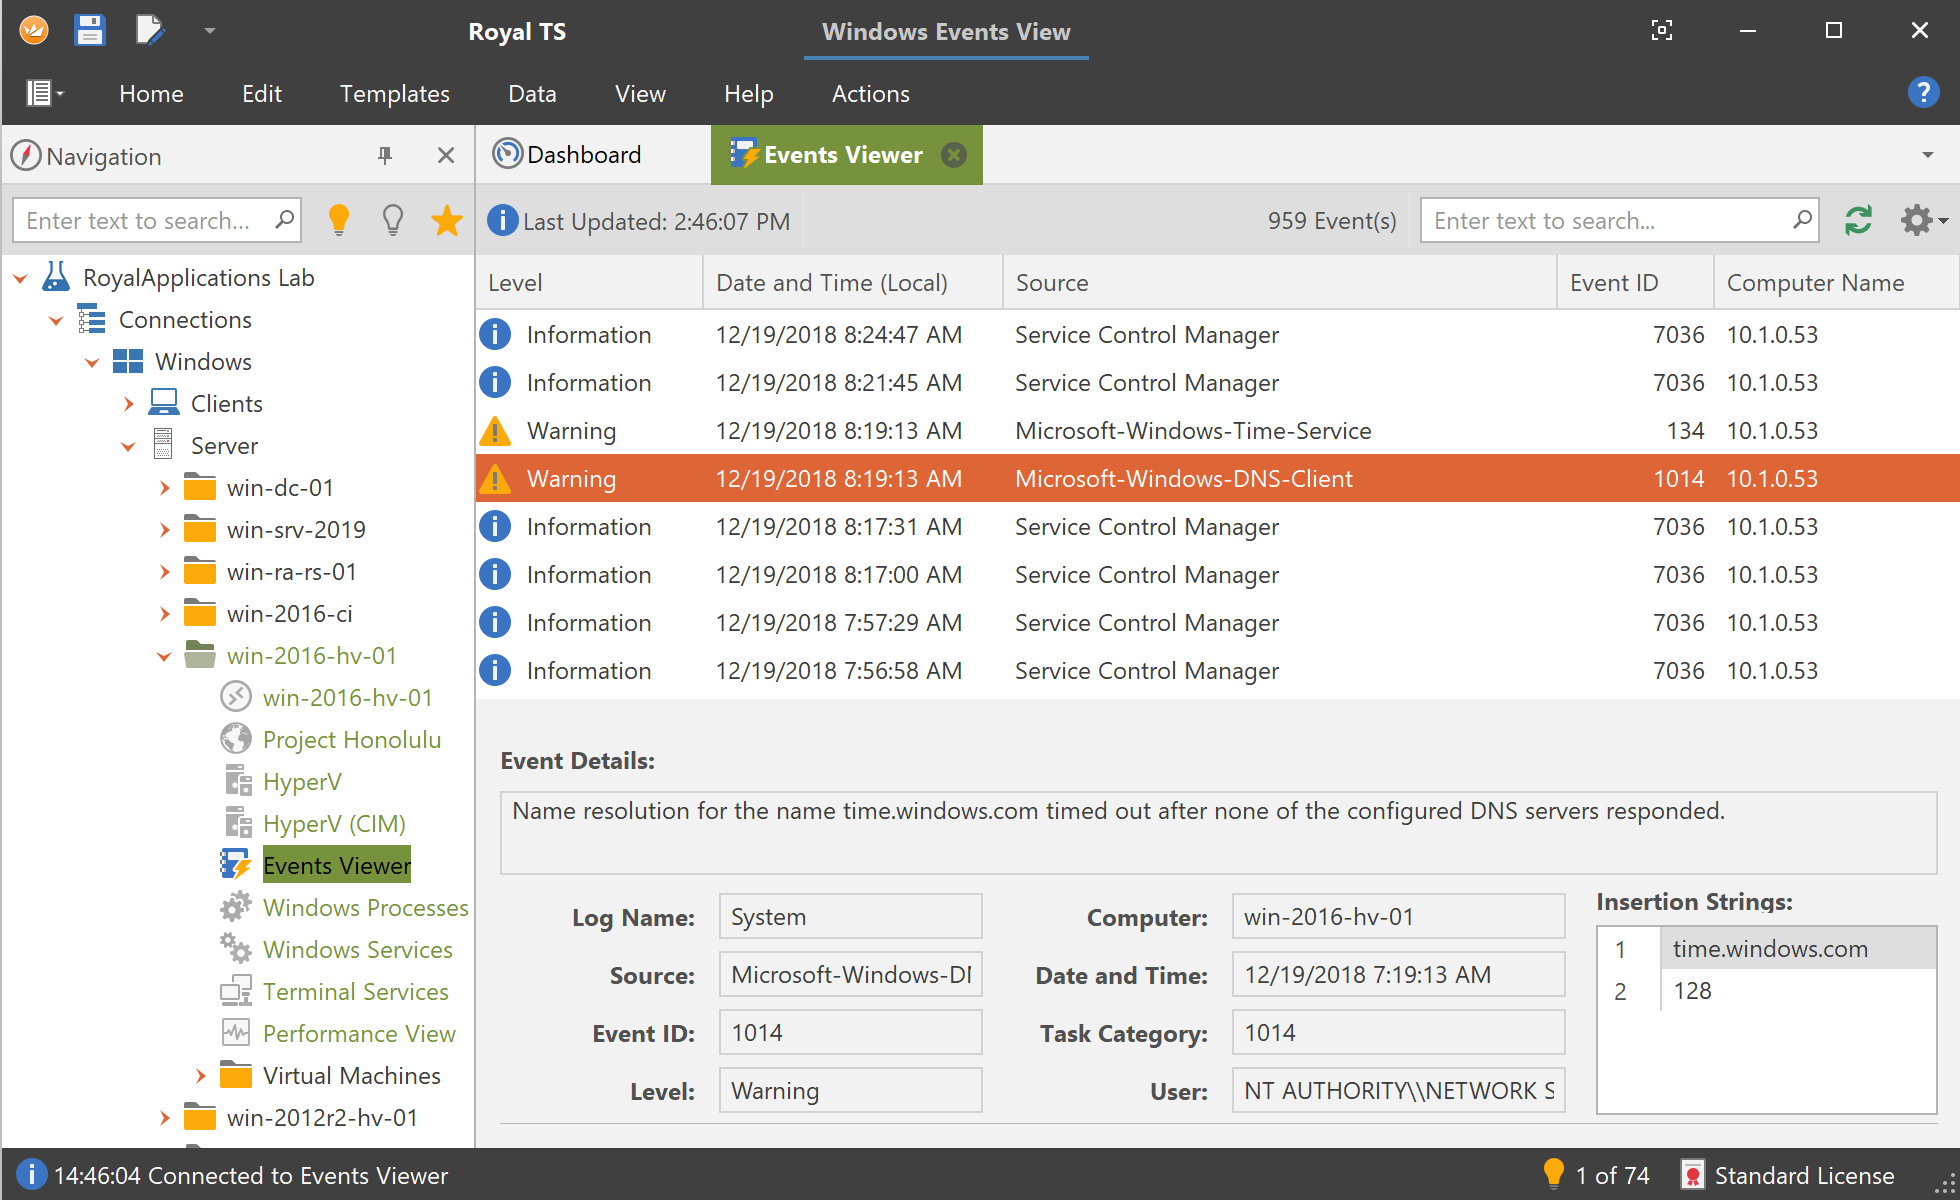Image resolution: width=1960 pixels, height=1200 pixels.
Task: Click the green refresh events icon
Action: point(1858,220)
